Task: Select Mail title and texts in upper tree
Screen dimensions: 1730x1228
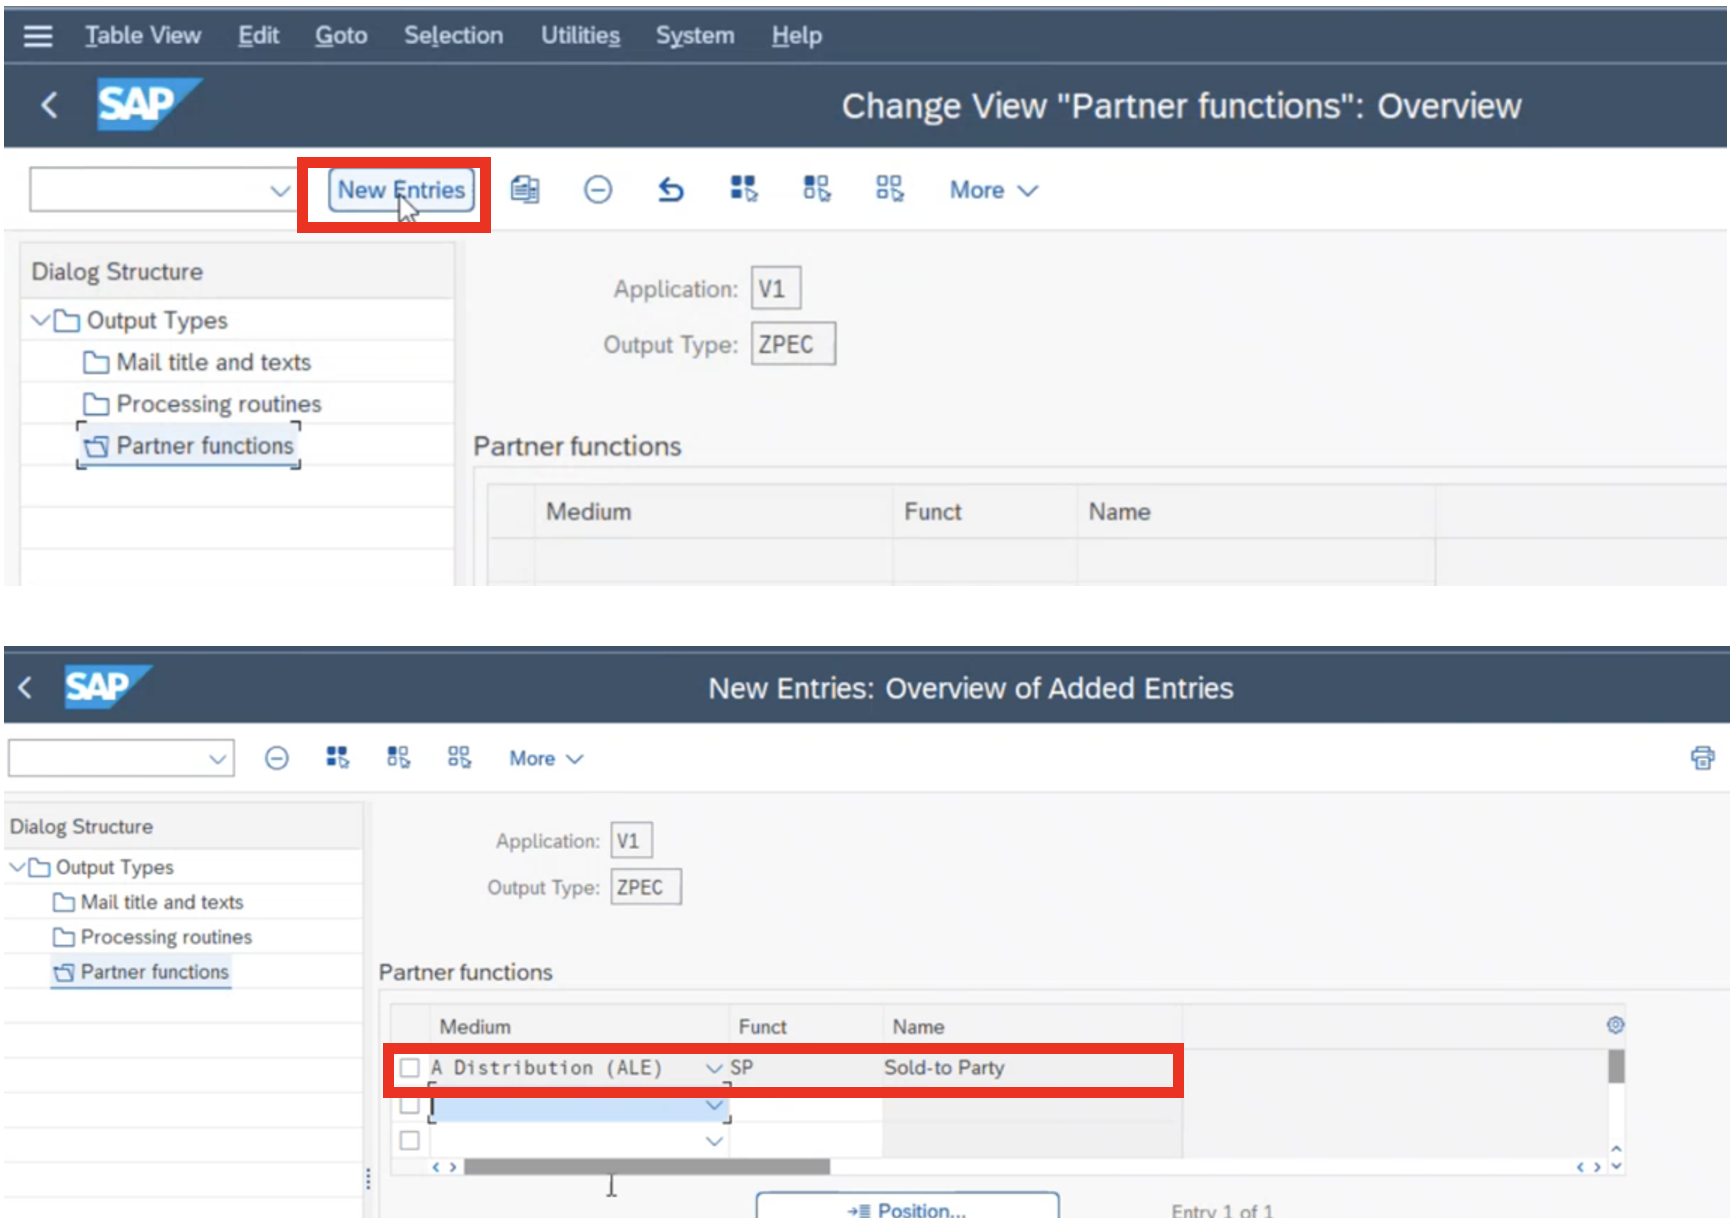Action: (x=213, y=362)
